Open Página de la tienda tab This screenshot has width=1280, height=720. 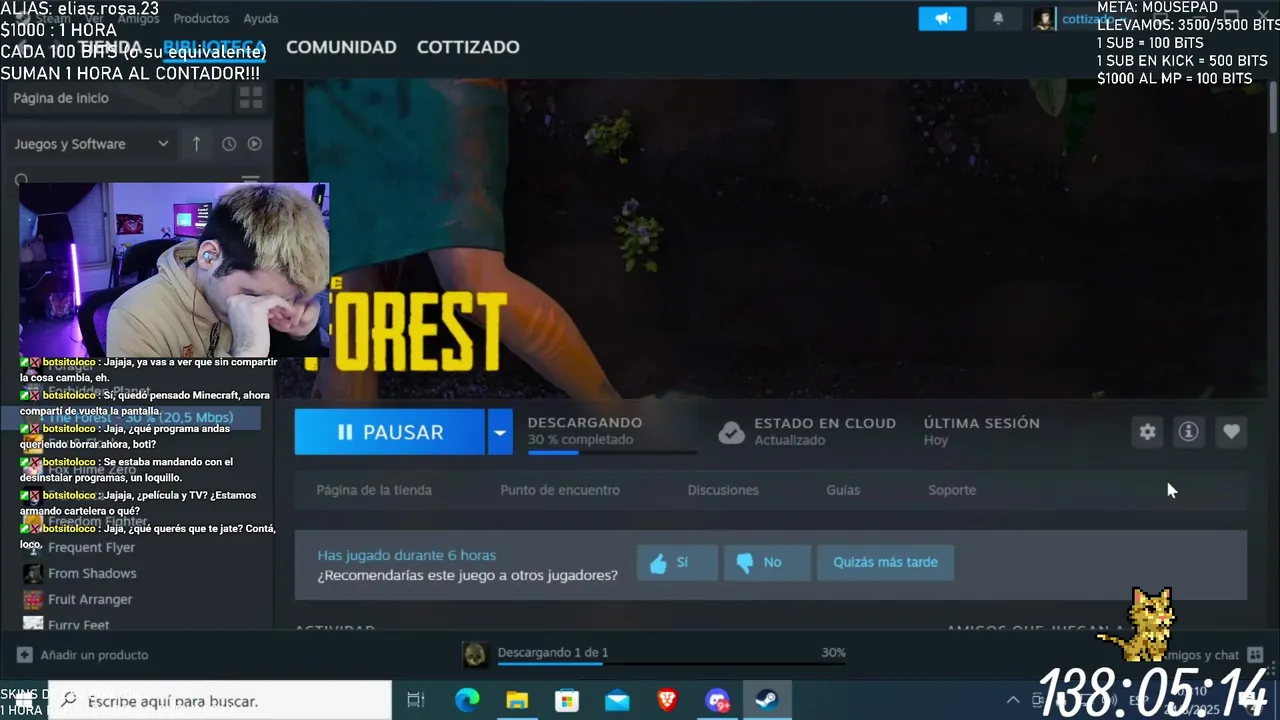[x=374, y=490]
